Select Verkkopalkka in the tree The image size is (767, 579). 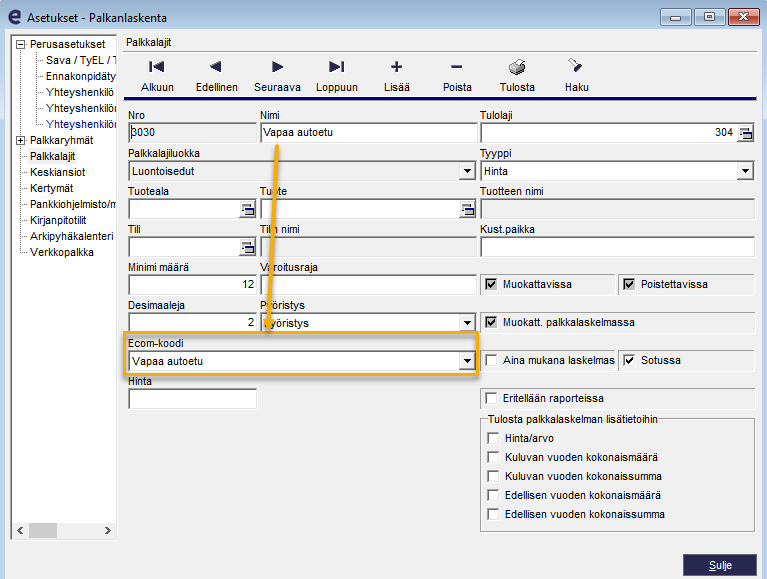pyautogui.click(x=62, y=252)
